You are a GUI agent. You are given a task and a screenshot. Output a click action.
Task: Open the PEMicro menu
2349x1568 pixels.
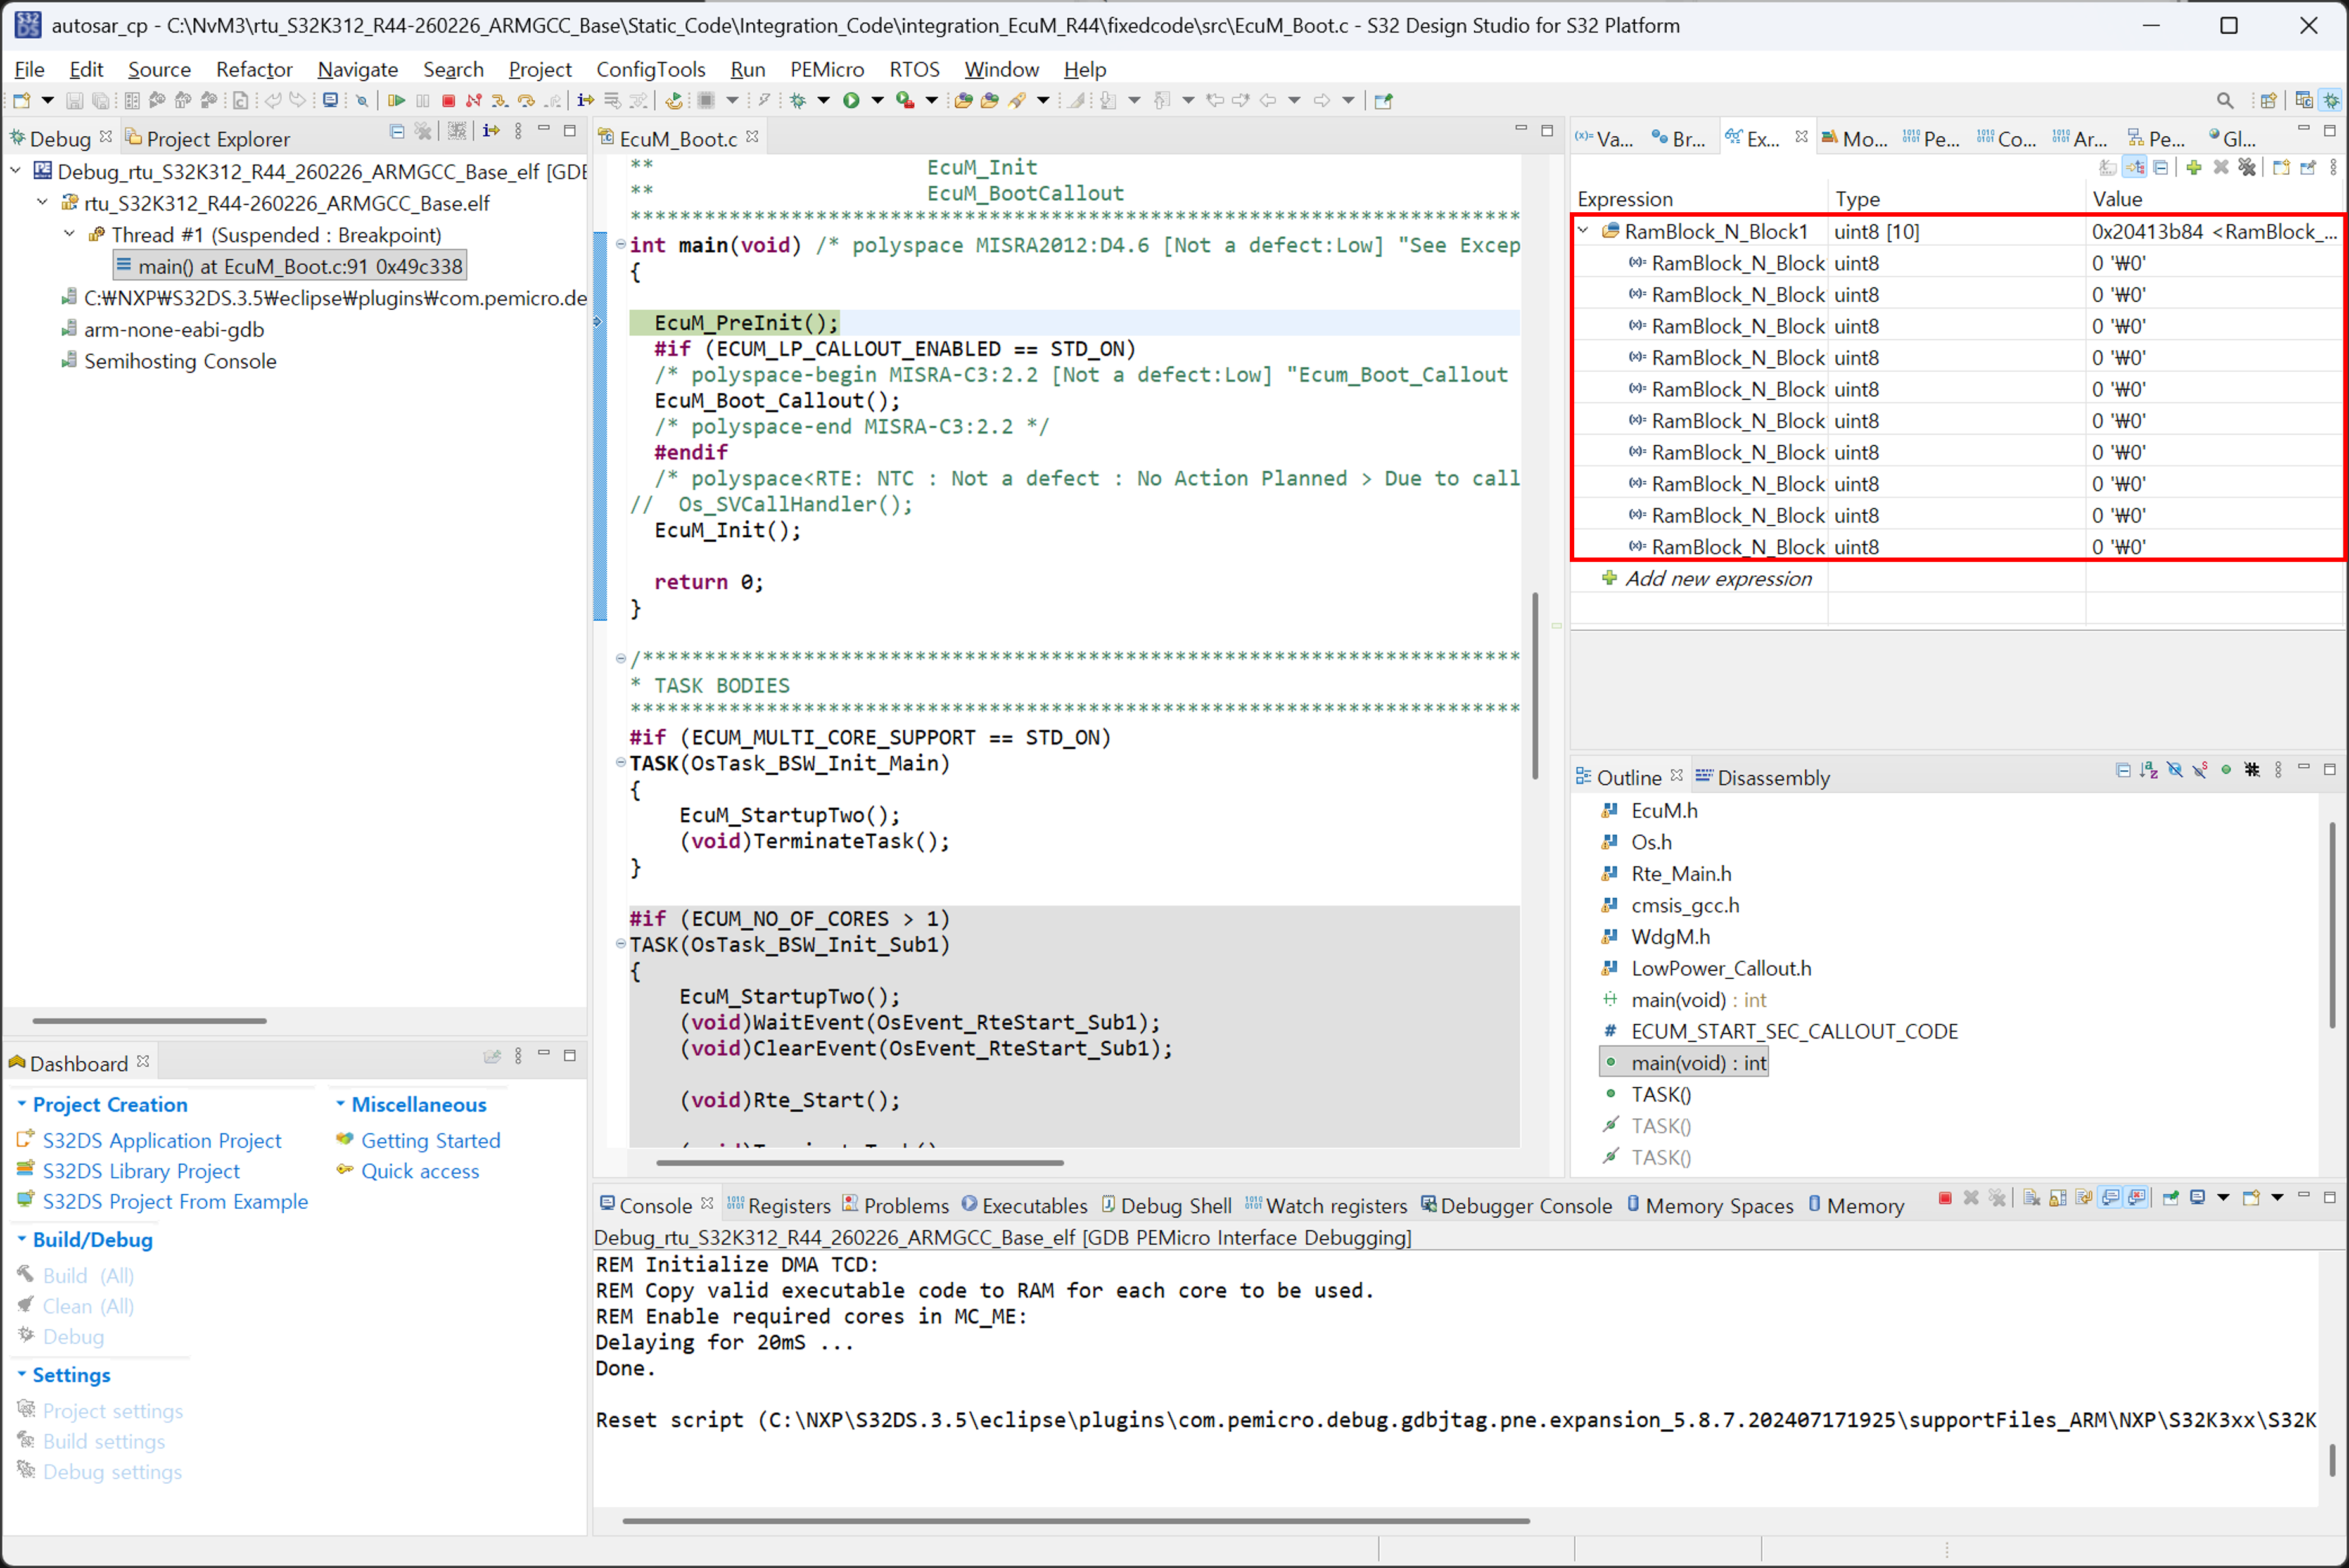click(827, 69)
